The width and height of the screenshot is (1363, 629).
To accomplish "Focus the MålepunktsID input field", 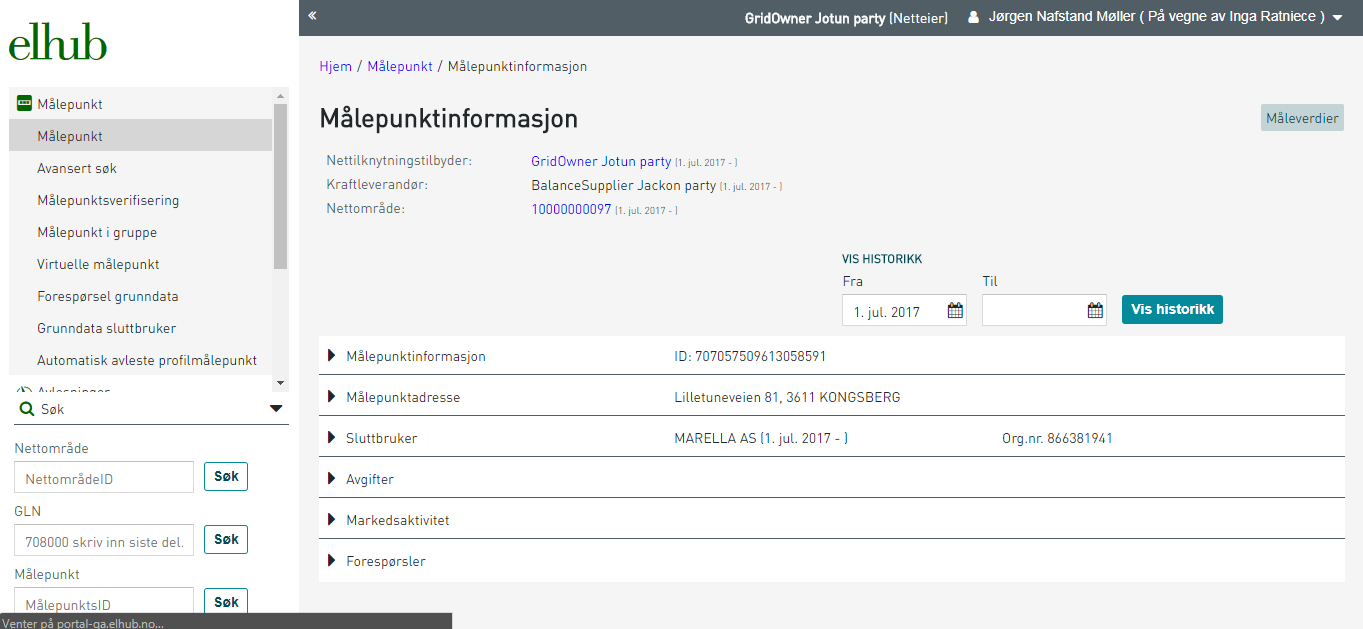I will [104, 602].
